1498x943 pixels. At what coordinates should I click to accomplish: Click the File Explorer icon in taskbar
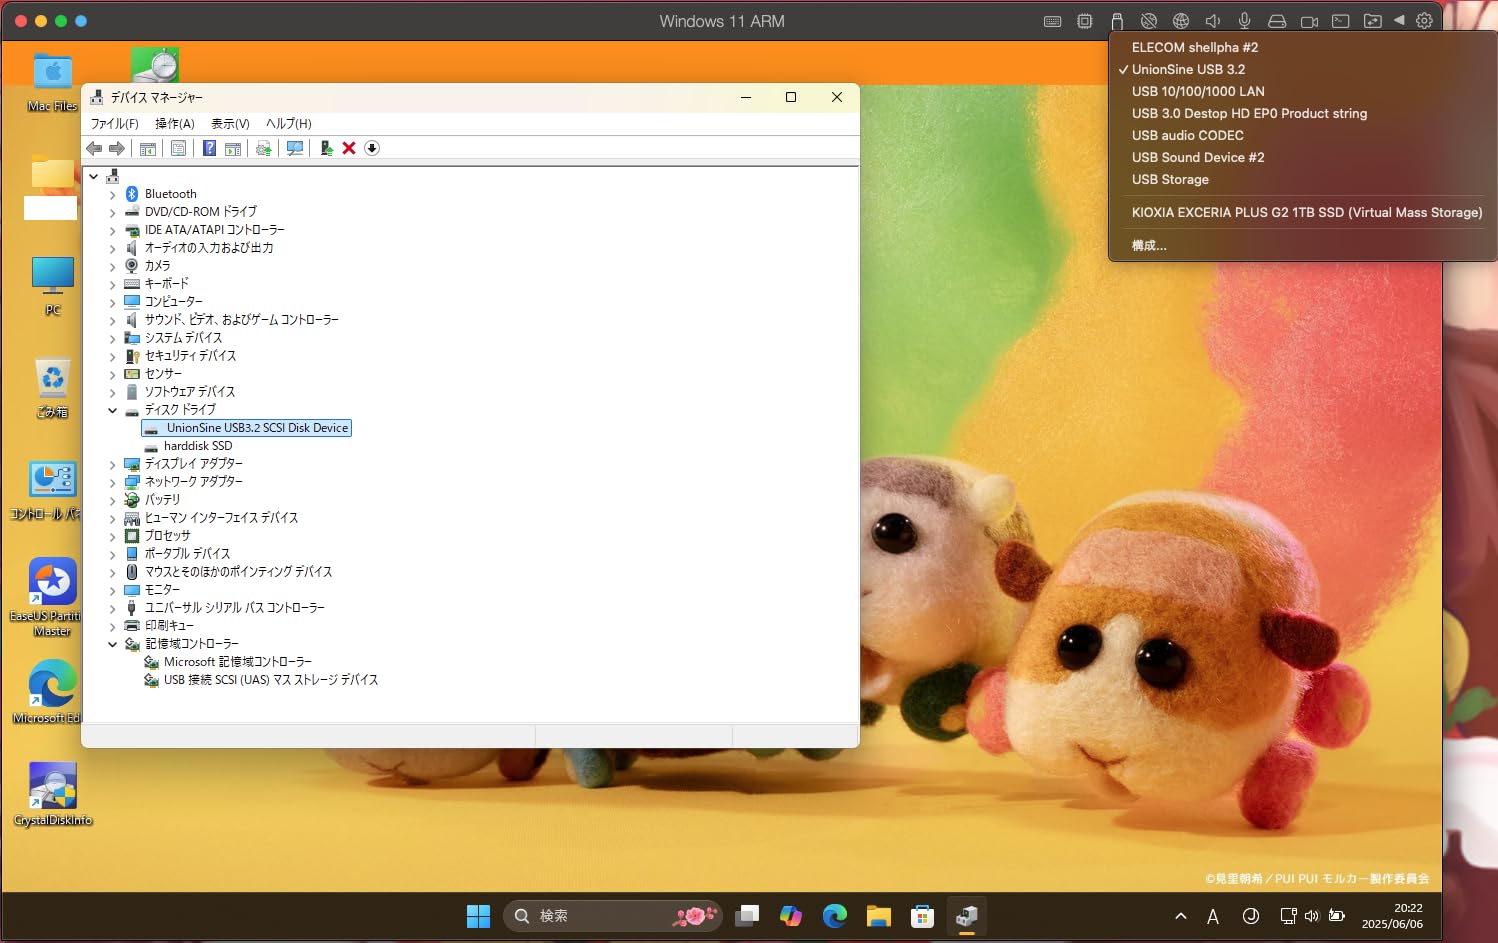point(878,916)
